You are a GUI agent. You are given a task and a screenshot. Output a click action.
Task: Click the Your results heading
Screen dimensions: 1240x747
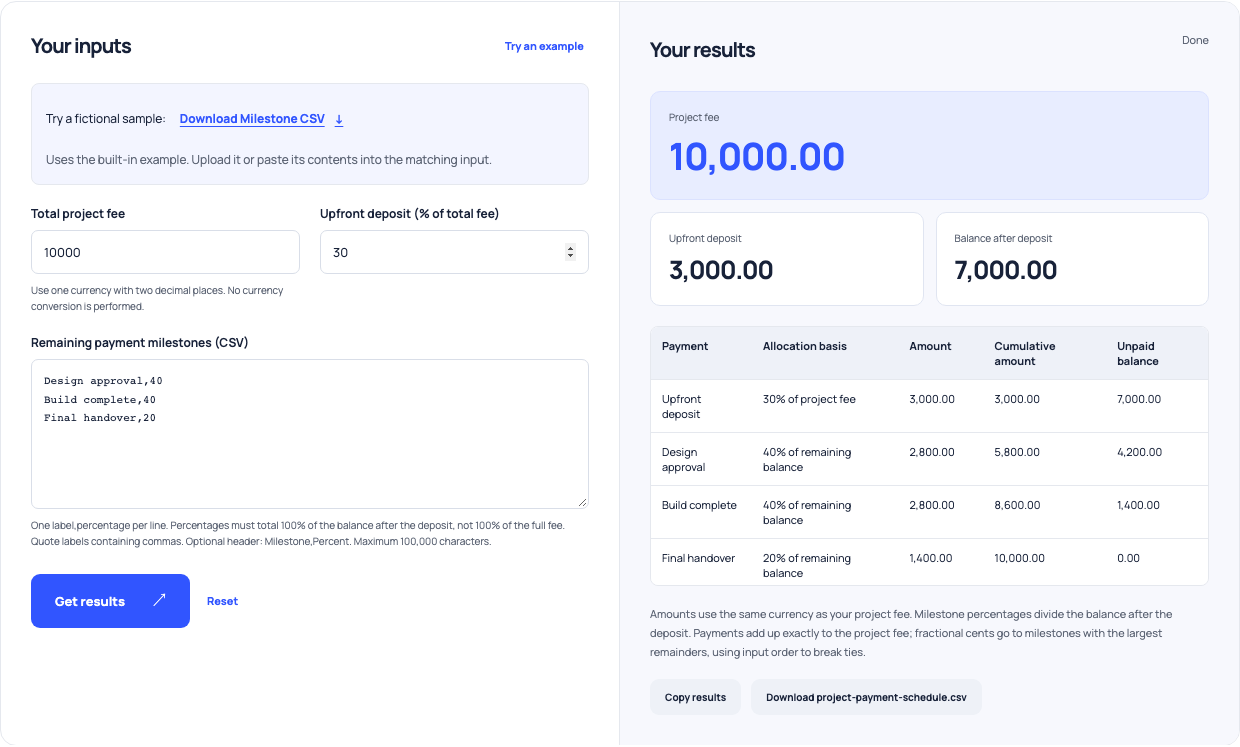pyautogui.click(x=702, y=50)
